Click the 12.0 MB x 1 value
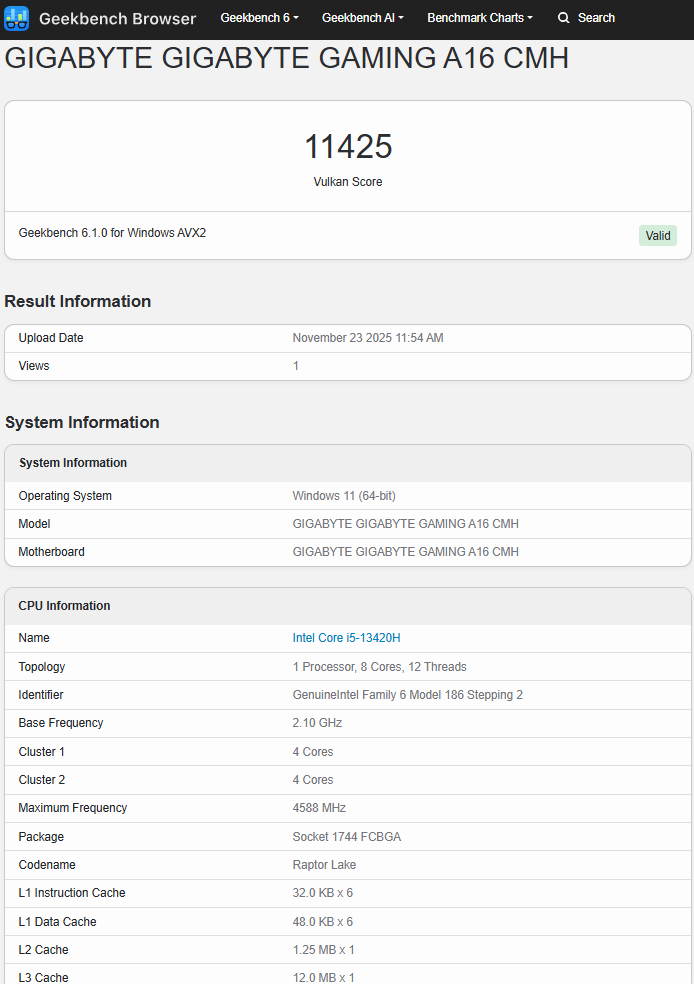This screenshot has width=694, height=984. click(x=323, y=977)
